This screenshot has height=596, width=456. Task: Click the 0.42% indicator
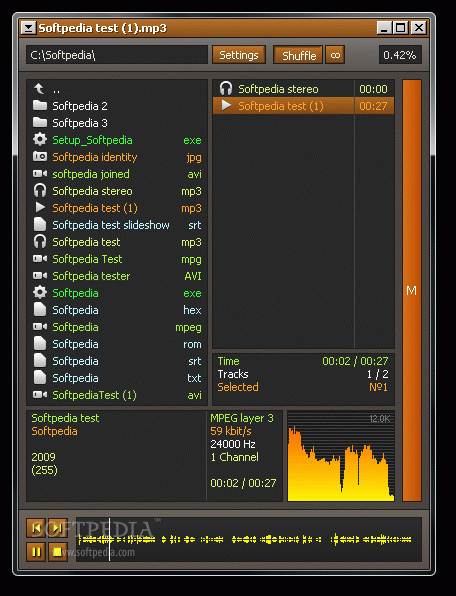point(400,55)
